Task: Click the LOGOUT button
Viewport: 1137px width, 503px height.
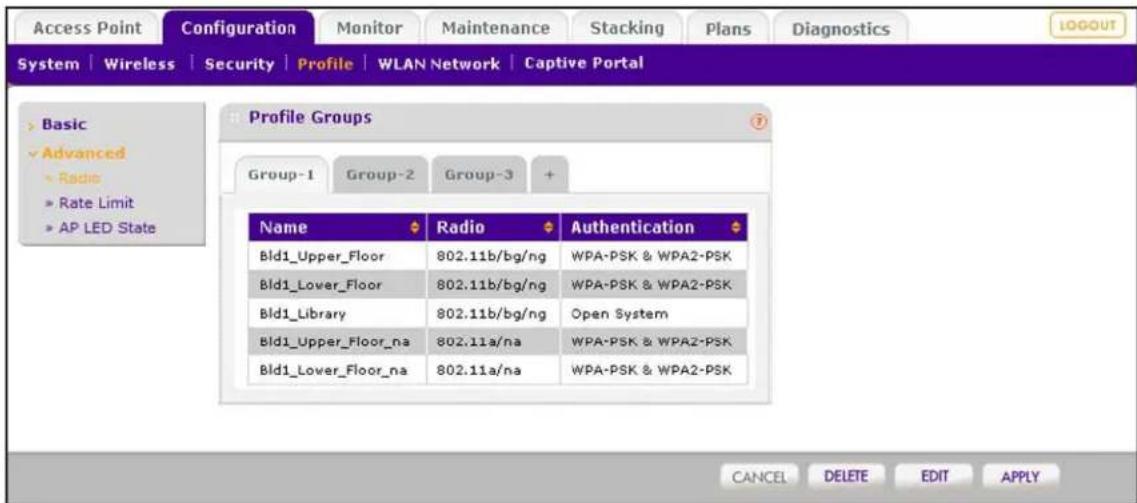Action: [x=1088, y=26]
